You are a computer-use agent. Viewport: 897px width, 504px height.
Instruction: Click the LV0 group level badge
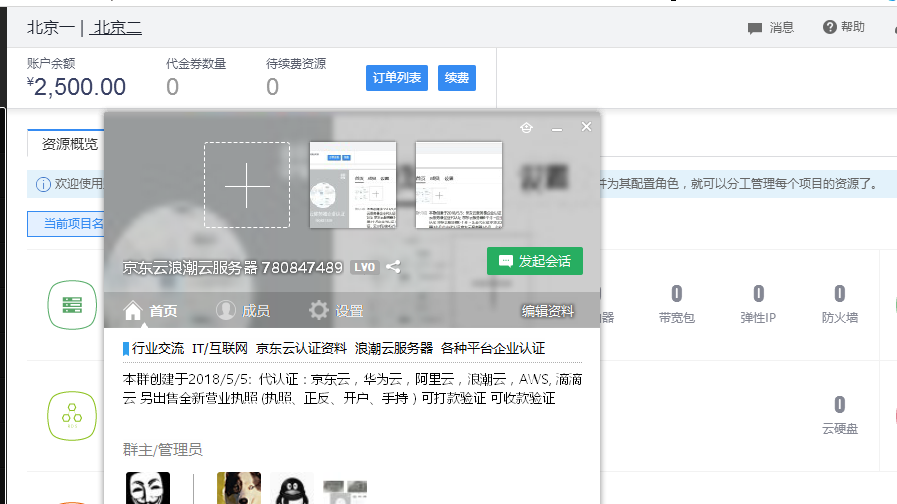(x=364, y=267)
